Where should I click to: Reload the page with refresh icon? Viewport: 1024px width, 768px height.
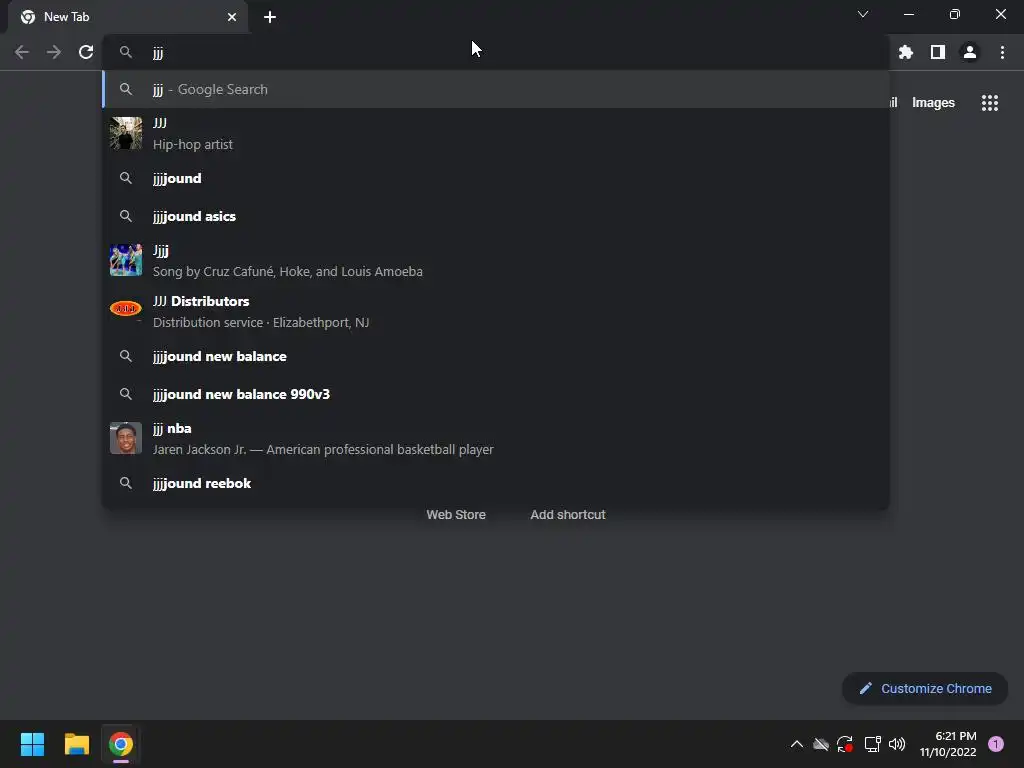(x=86, y=52)
